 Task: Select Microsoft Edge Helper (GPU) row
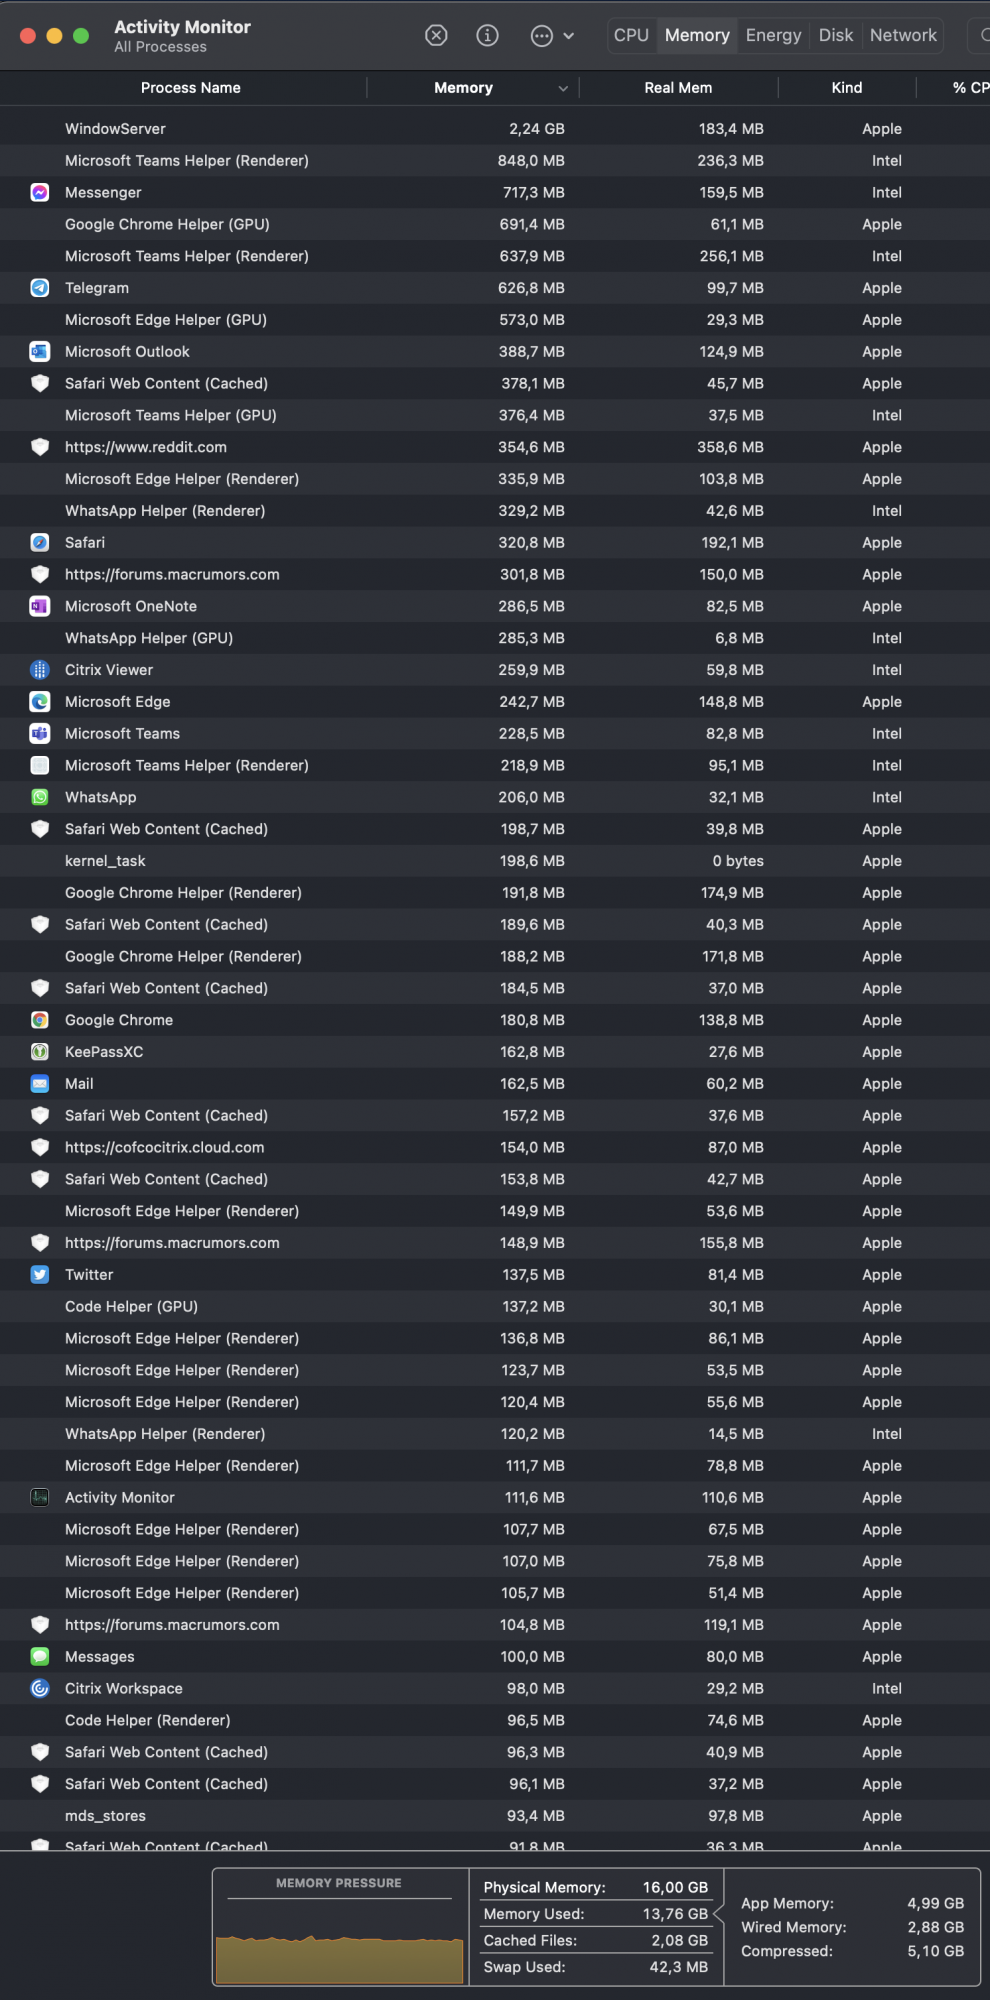coord(495,320)
